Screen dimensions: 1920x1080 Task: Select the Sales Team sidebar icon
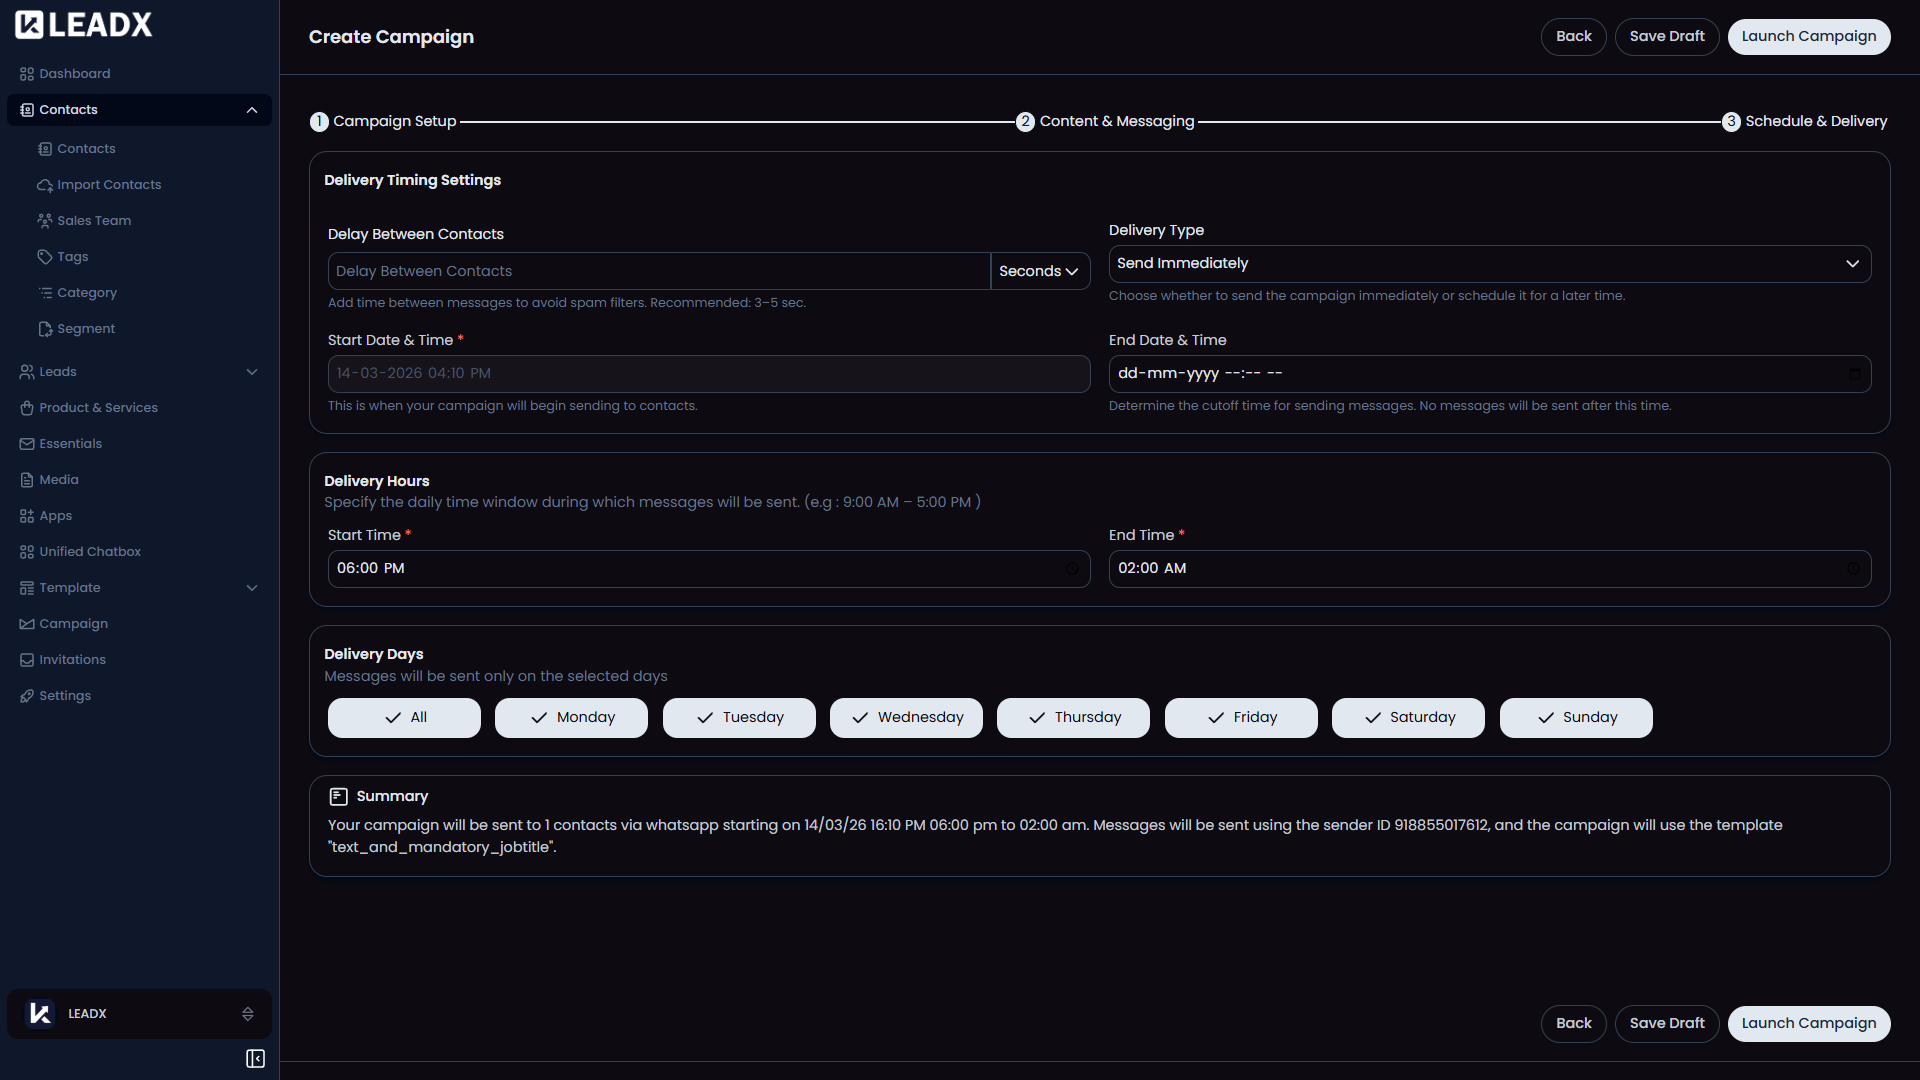44,220
